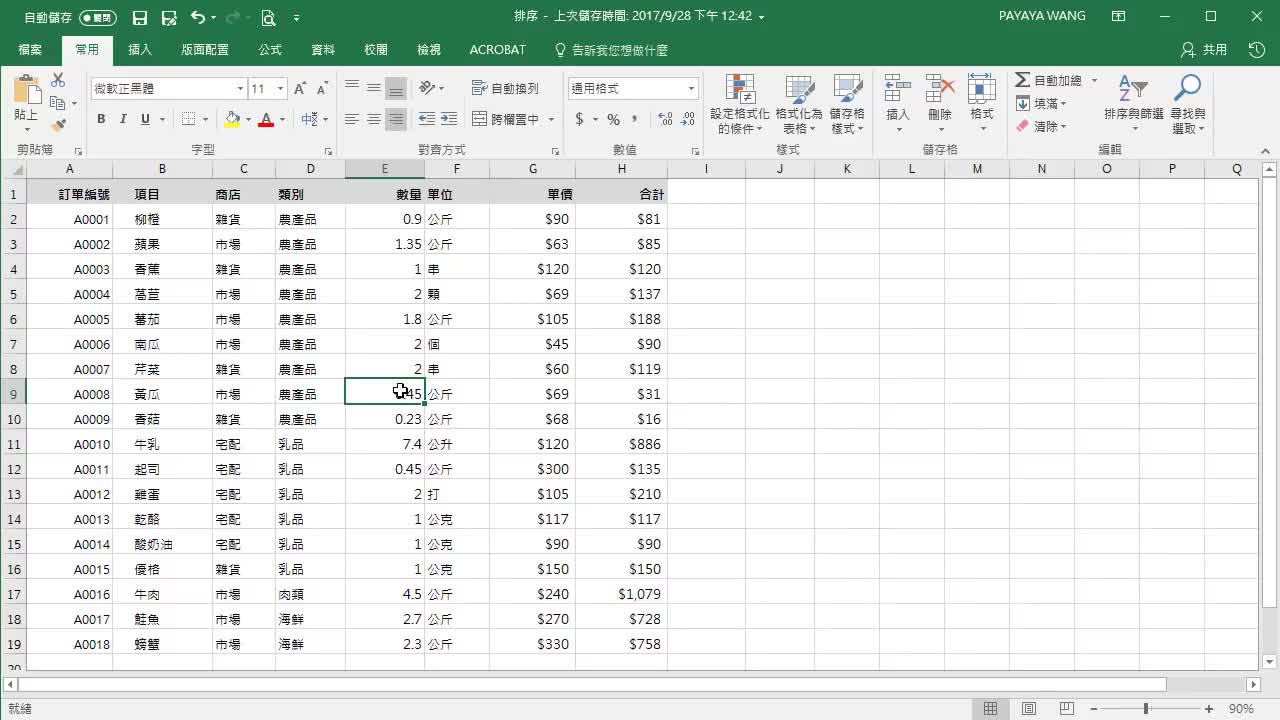Open the 跨欄置中 dropdown arrow
The image size is (1280, 720).
tap(551, 119)
